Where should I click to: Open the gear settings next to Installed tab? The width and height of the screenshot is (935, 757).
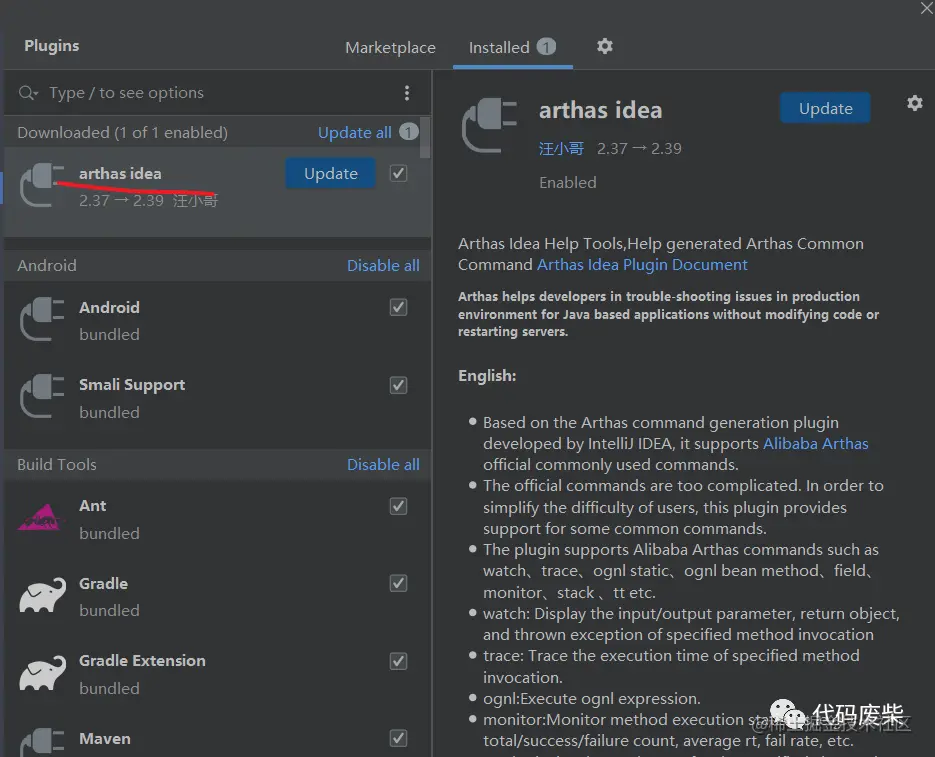[x=604, y=46]
